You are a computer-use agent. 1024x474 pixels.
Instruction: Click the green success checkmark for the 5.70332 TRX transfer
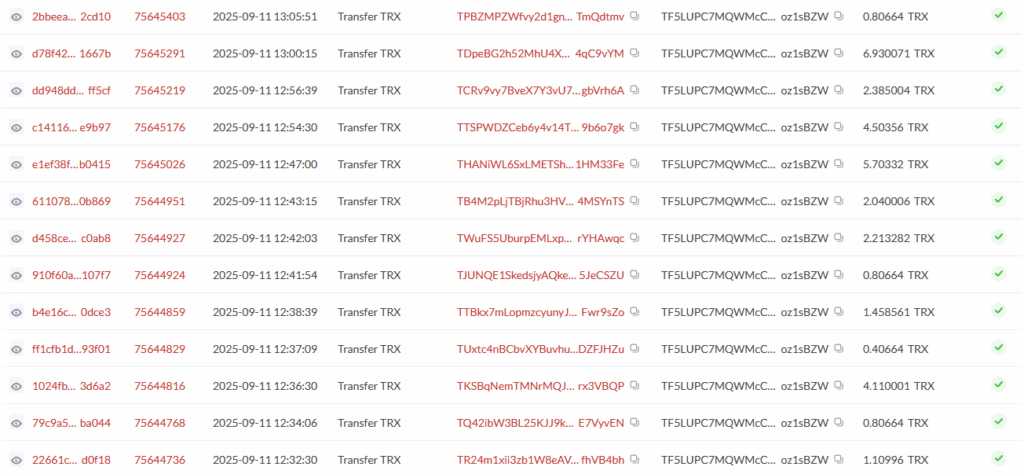pos(998,164)
